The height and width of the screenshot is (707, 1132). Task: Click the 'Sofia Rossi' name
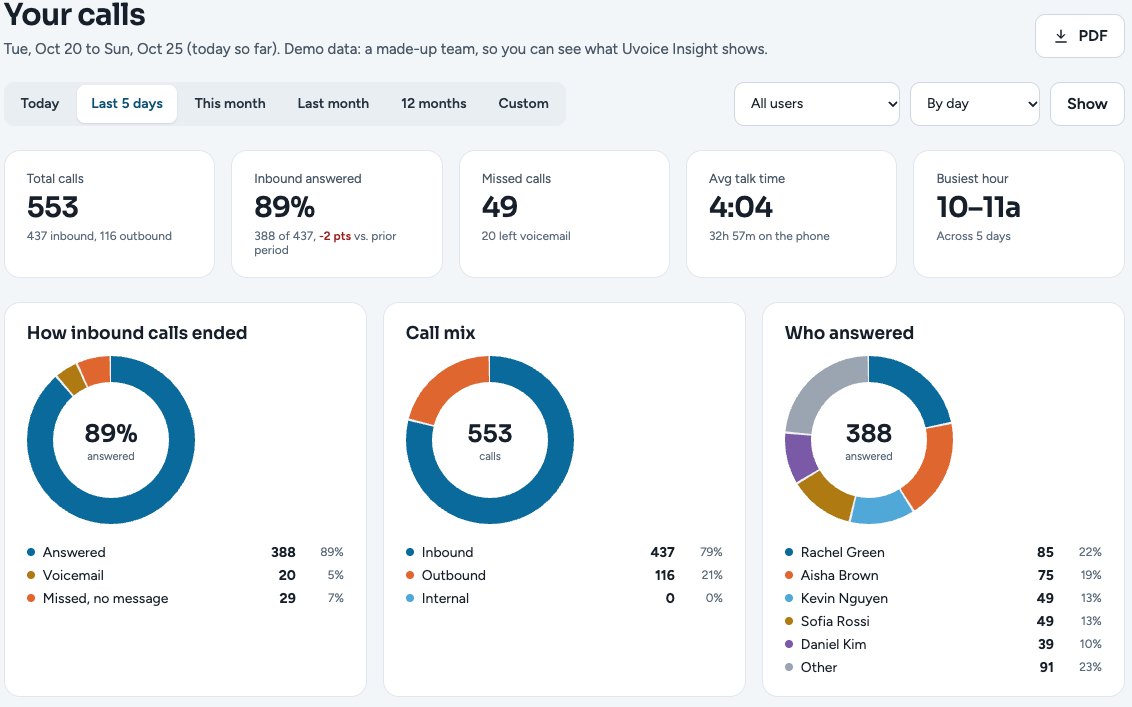point(835,622)
